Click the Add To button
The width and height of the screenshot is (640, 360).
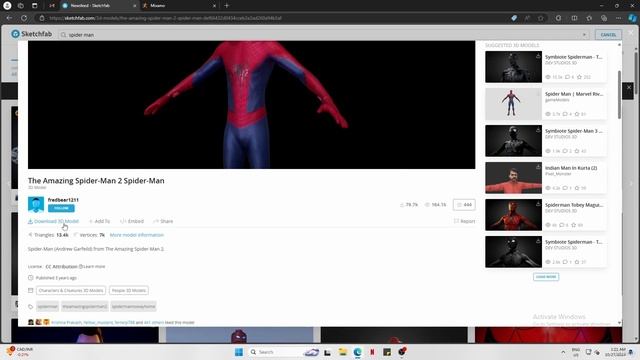[x=100, y=221]
